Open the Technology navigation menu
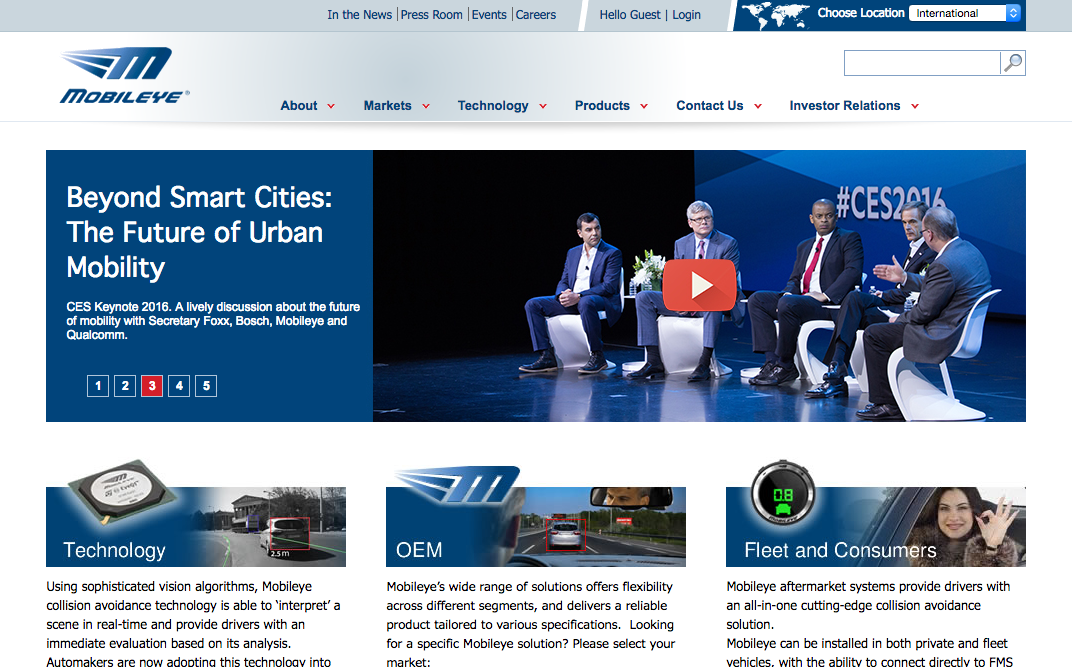The image size is (1072, 667). click(493, 106)
